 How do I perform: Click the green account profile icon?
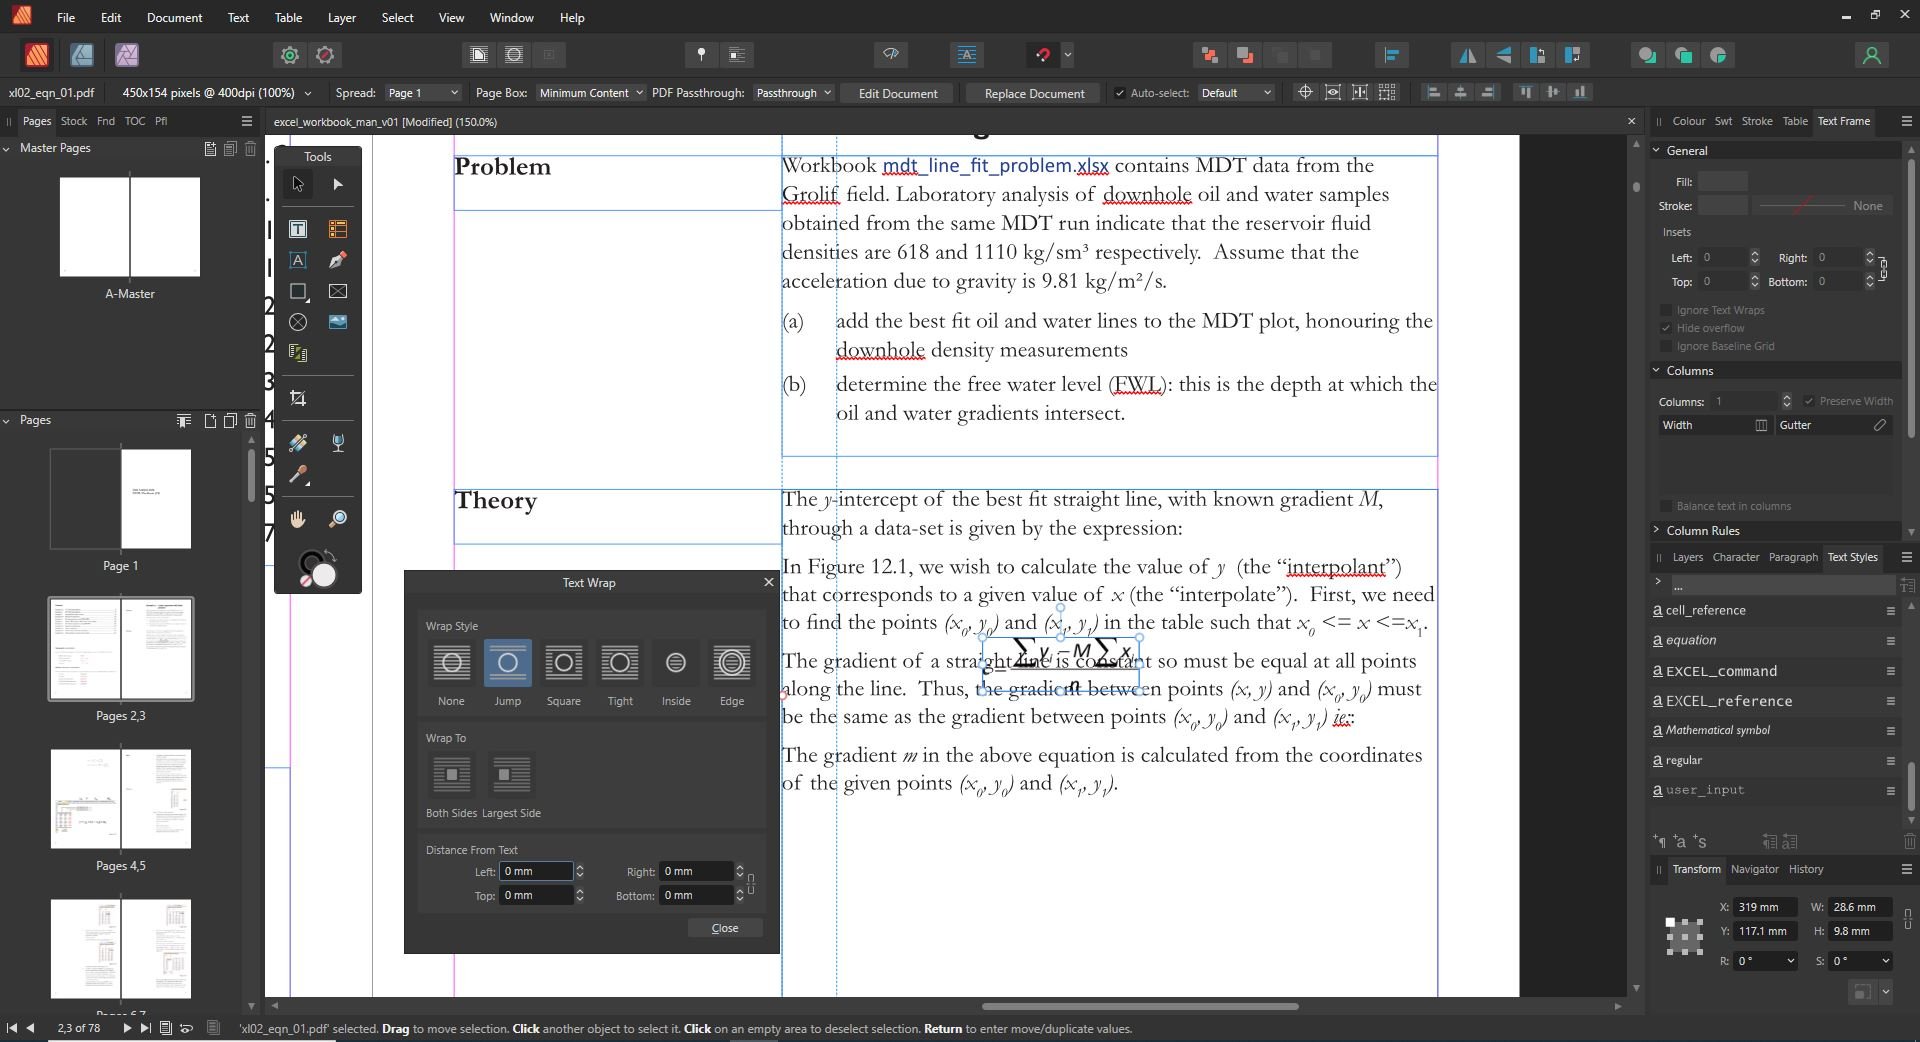click(1871, 55)
